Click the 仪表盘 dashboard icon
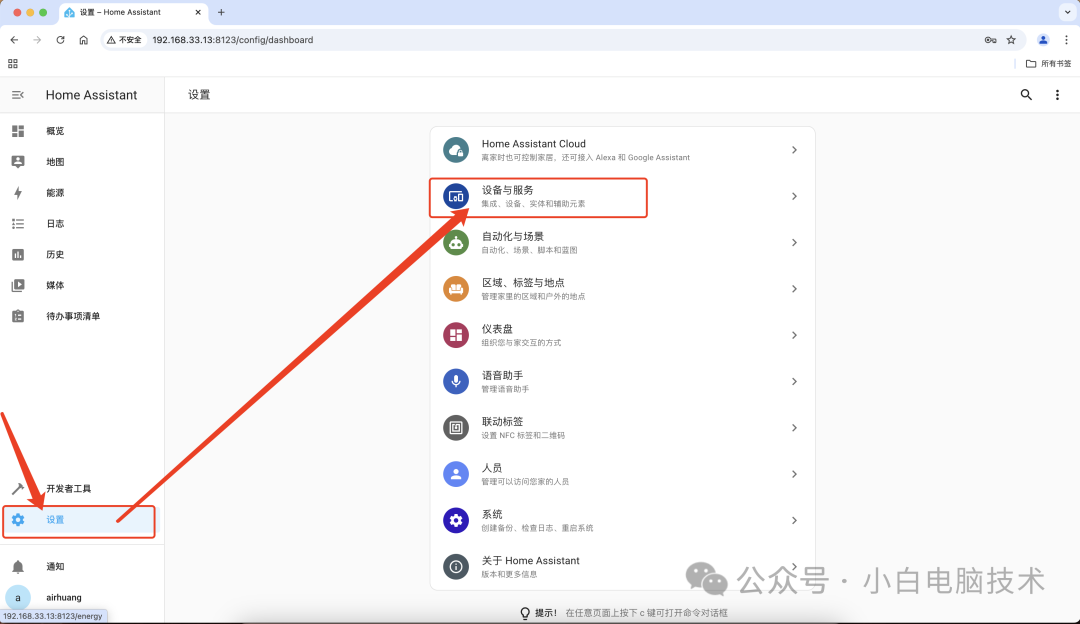The height and width of the screenshot is (624, 1080). (x=456, y=335)
